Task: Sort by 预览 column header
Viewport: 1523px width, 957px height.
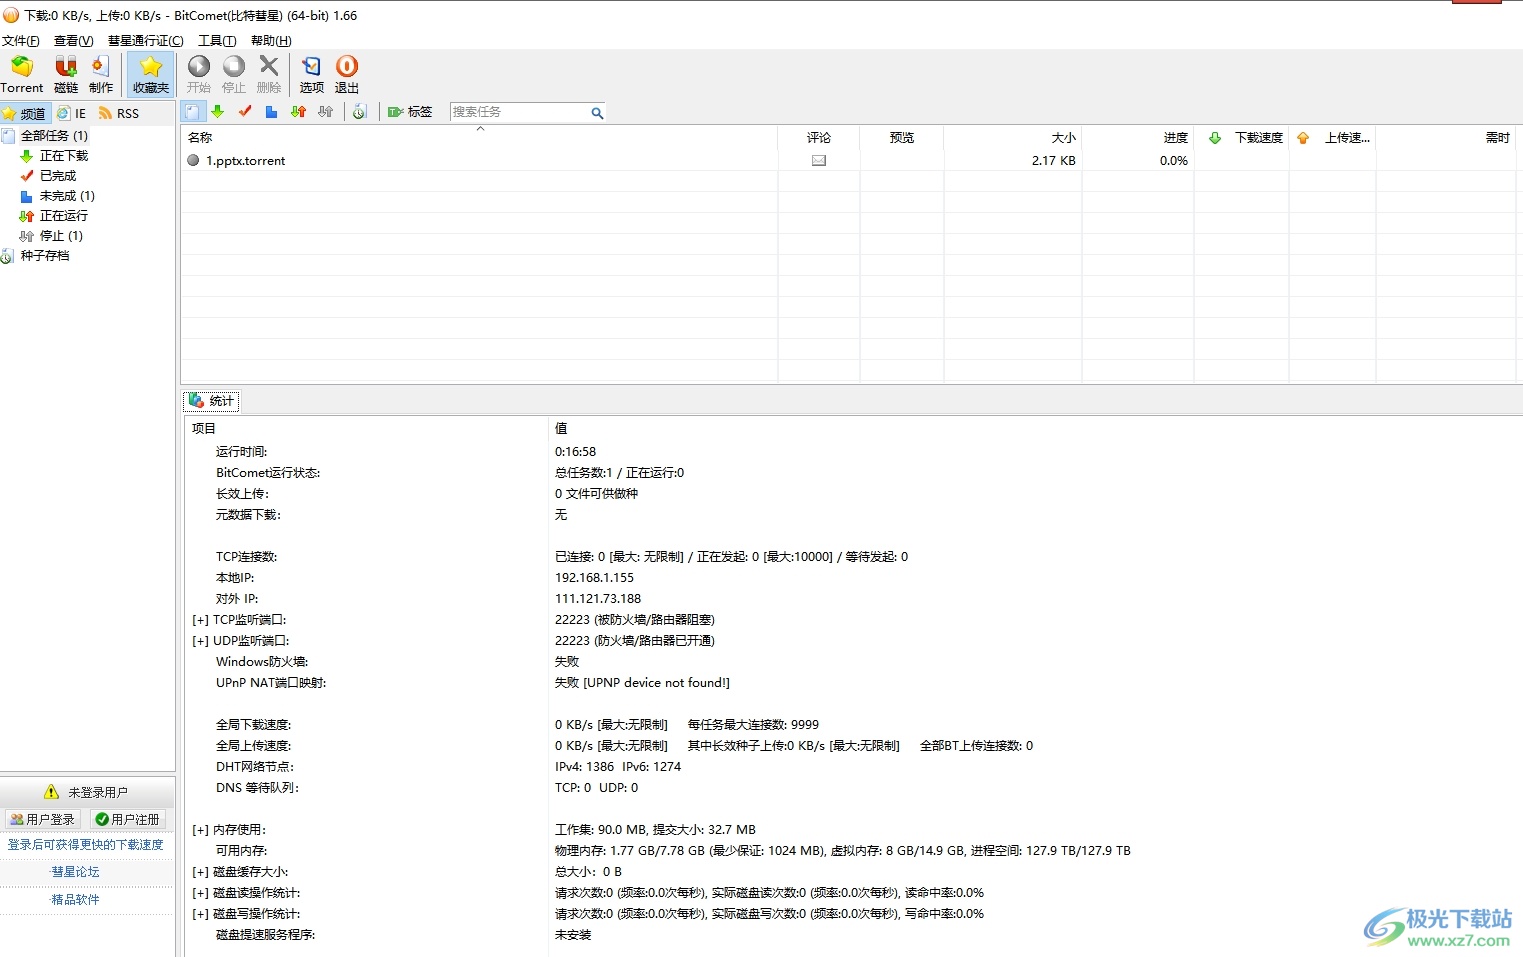Action: 902,137
